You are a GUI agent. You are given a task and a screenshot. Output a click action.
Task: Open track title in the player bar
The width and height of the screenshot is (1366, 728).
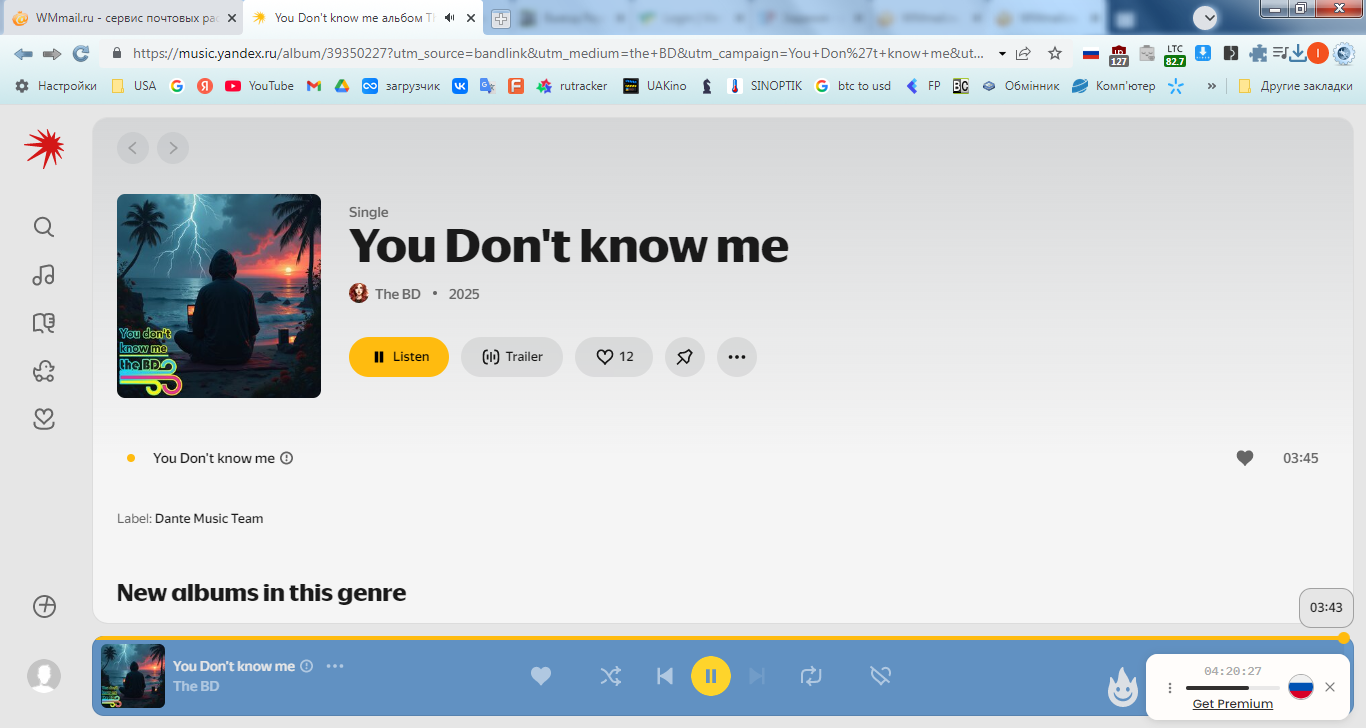point(234,666)
